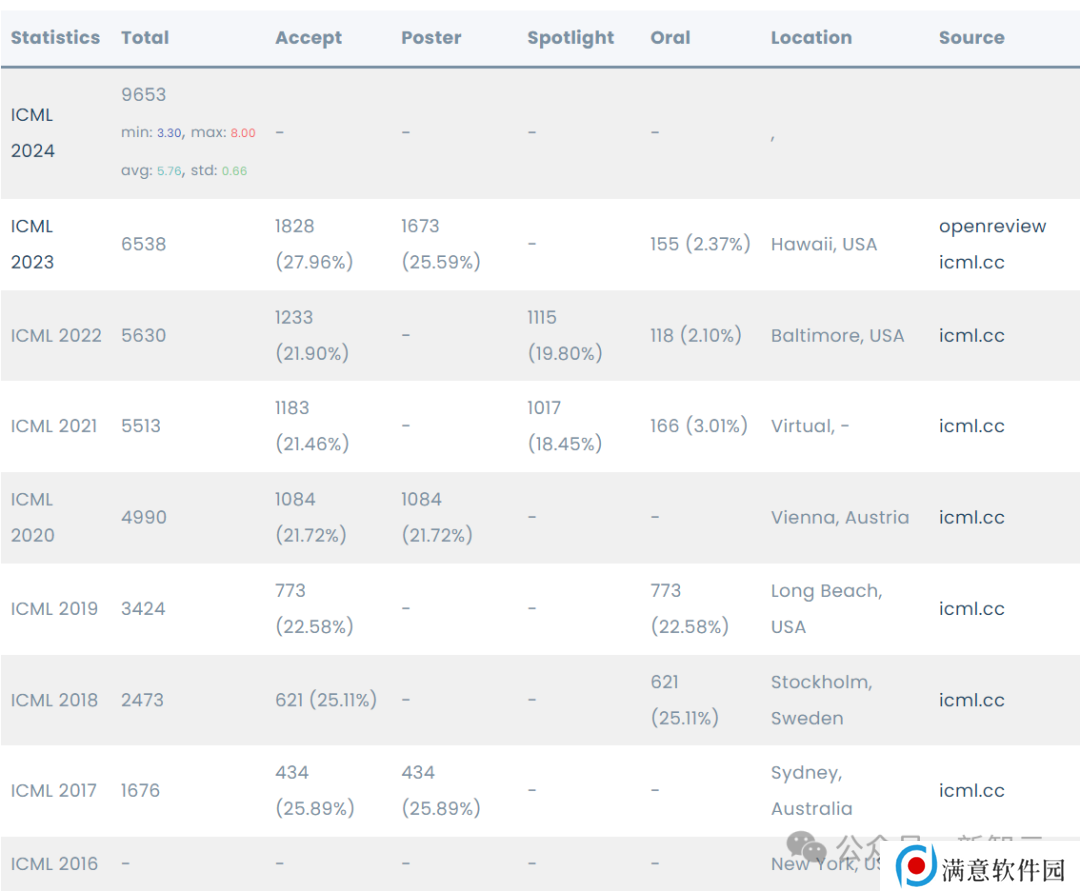Select the Poster column header
1080x891 pixels.
point(431,37)
